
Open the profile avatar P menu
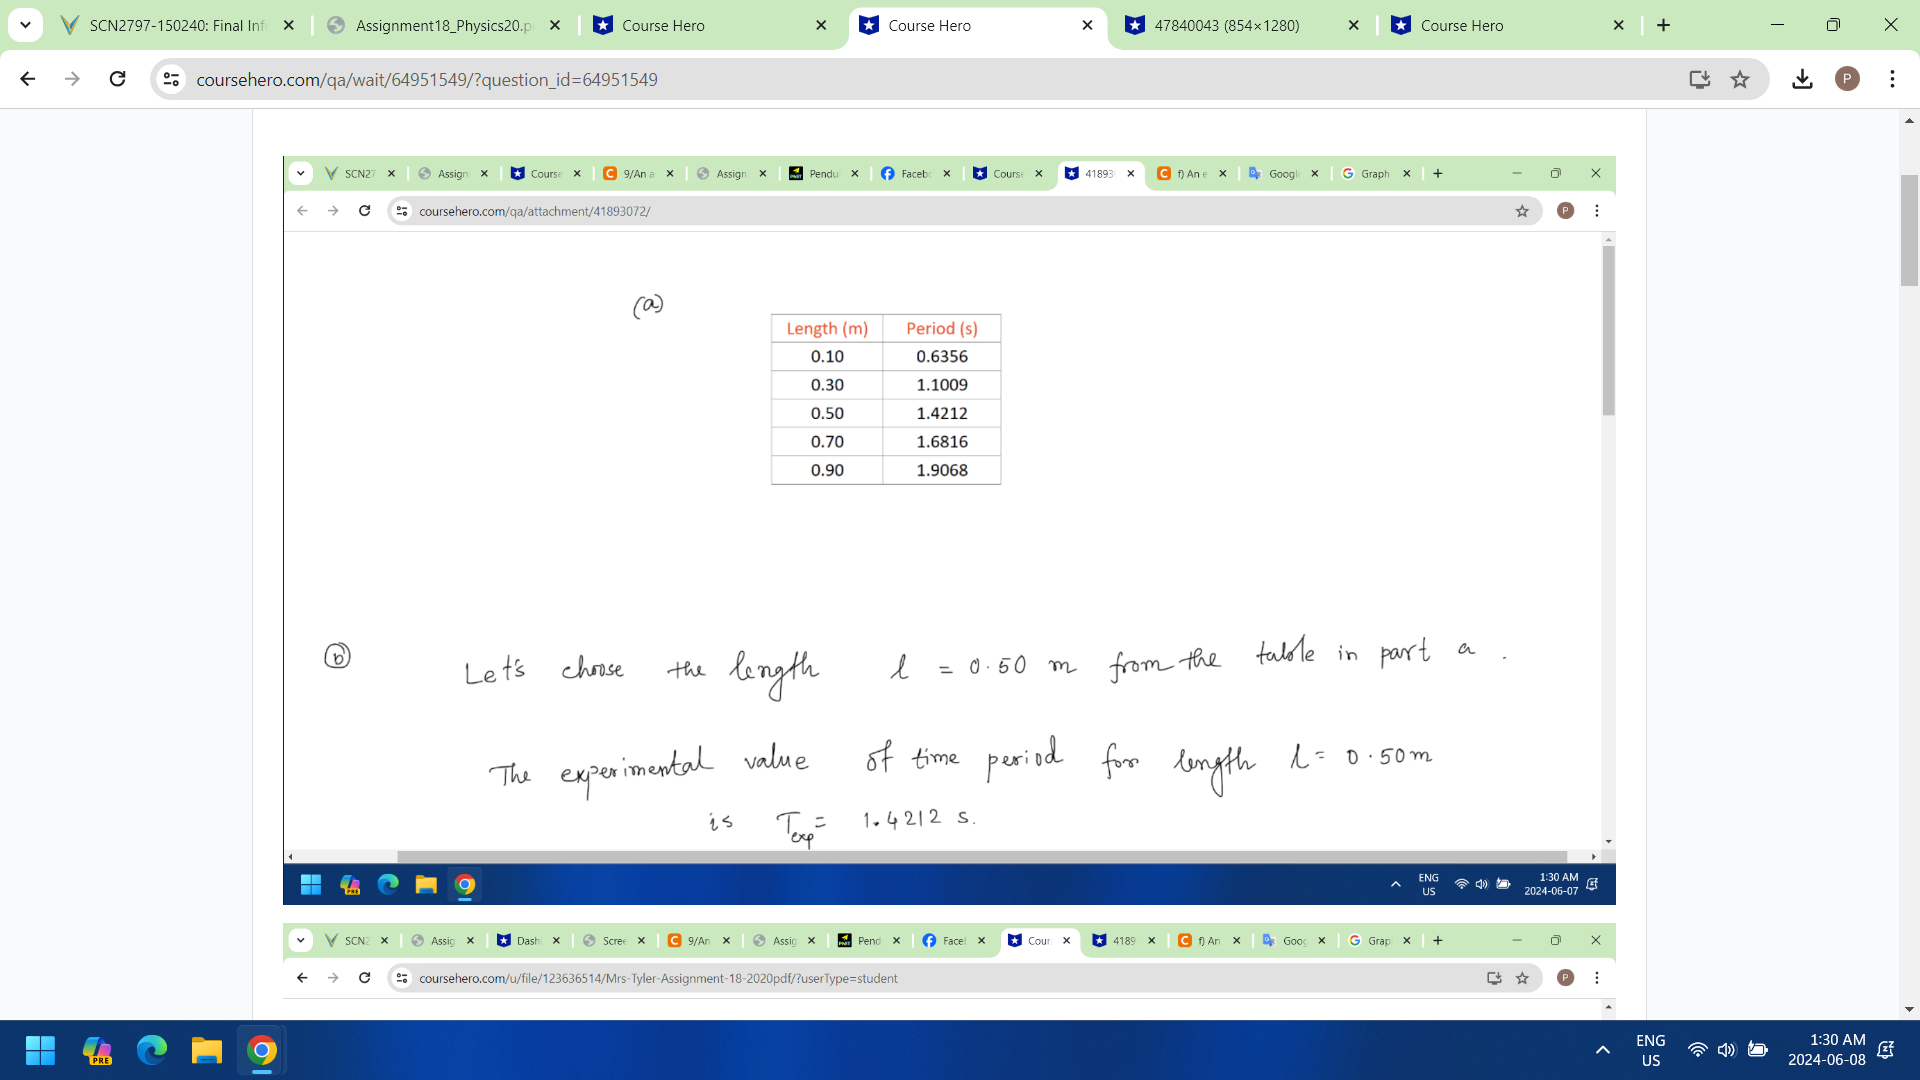pyautogui.click(x=1847, y=79)
